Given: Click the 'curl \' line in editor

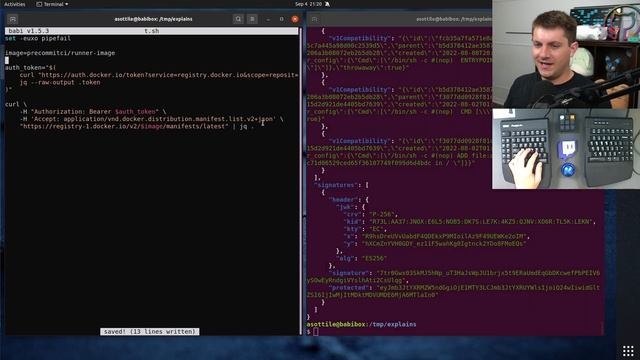Looking at the screenshot, I should [16, 104].
